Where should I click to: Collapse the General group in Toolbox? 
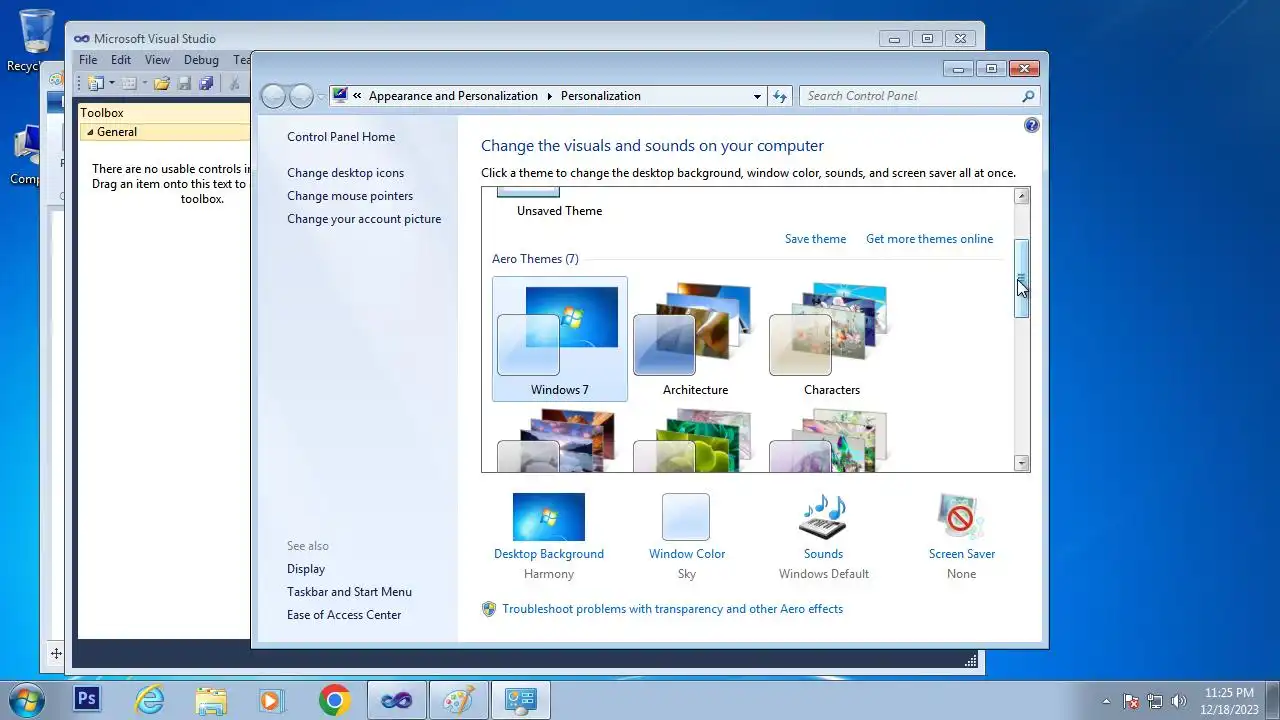90,132
